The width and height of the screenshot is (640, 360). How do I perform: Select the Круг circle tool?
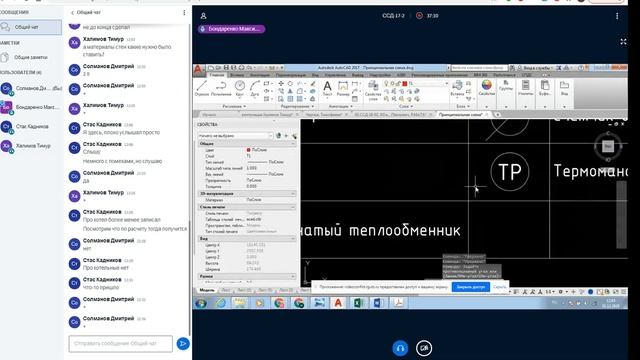[240, 87]
